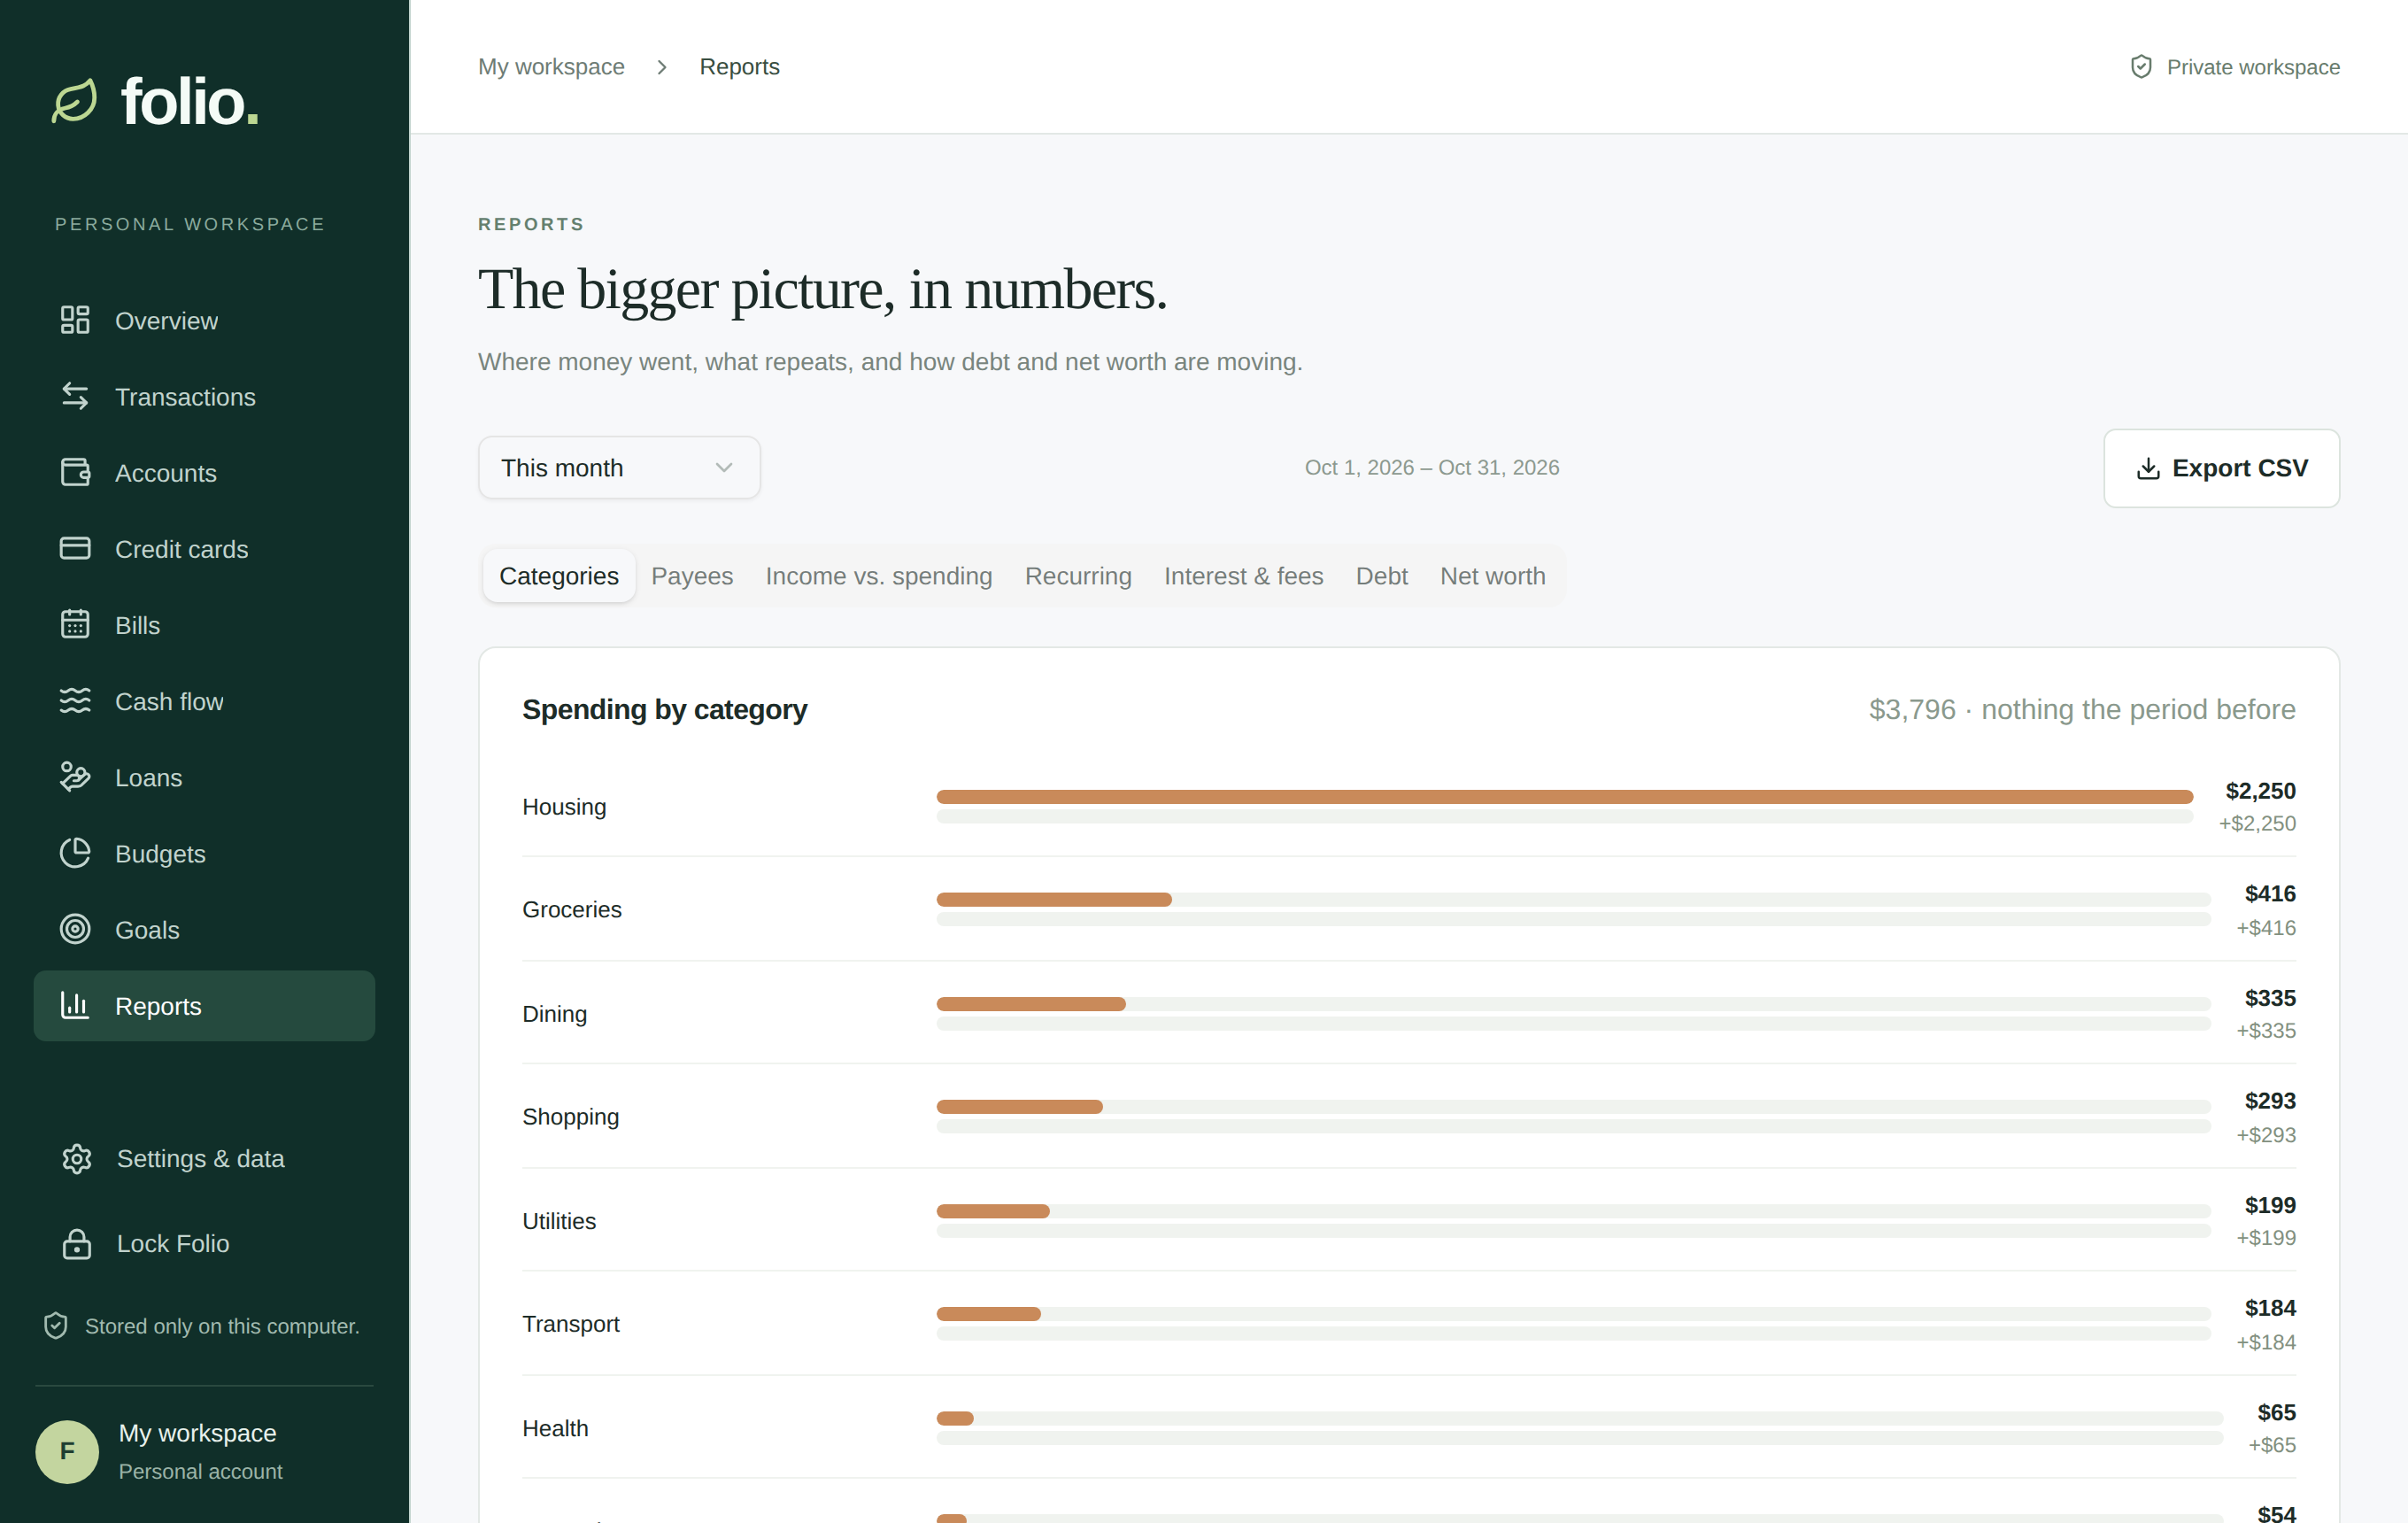The image size is (2408, 1523).
Task: Switch to the Payees tab
Action: coord(692,576)
